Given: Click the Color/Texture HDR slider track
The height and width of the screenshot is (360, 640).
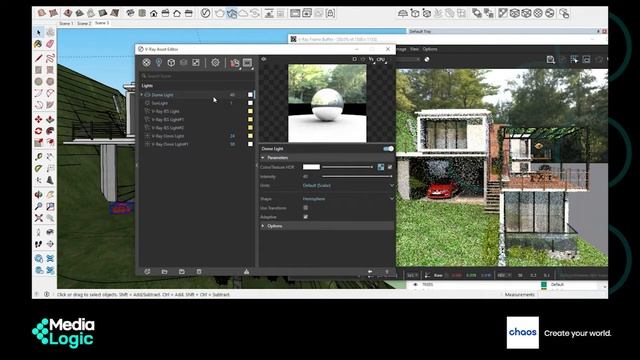Looking at the screenshot, I should (348, 167).
